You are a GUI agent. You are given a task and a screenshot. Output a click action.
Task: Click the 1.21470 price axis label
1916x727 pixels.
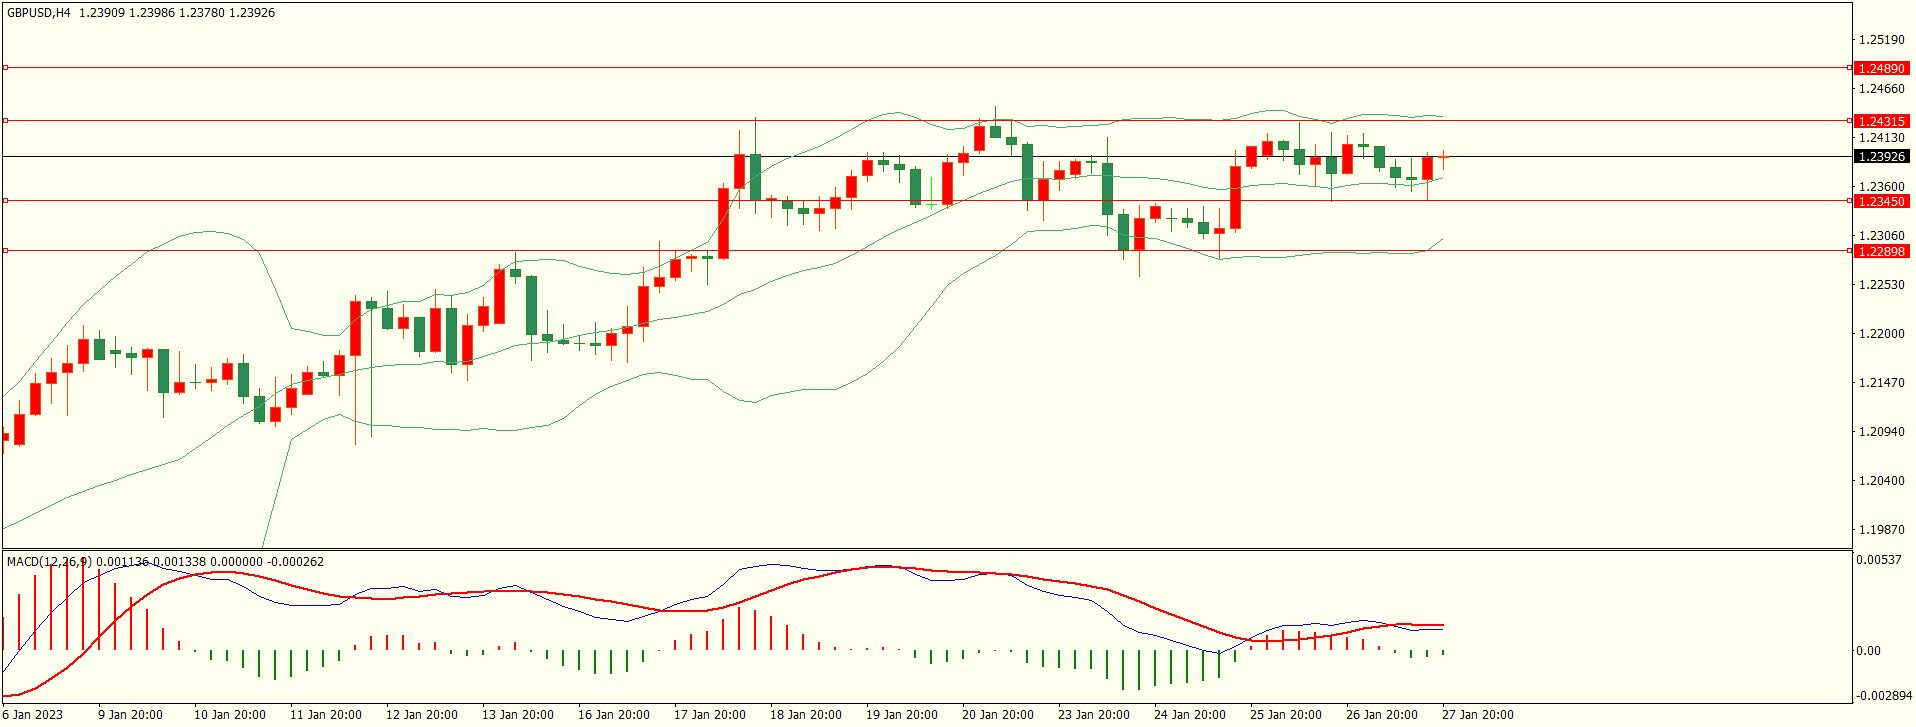(x=1881, y=383)
